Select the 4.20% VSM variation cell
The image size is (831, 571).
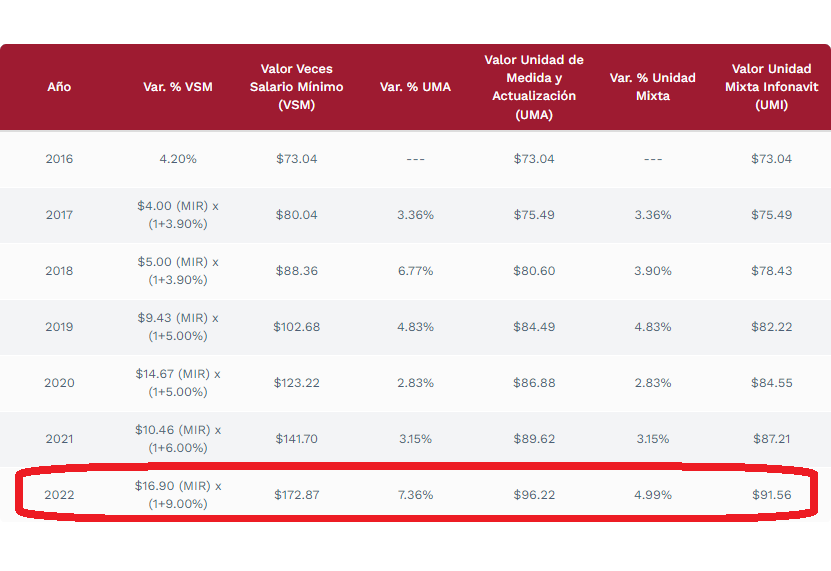pyautogui.click(x=178, y=159)
